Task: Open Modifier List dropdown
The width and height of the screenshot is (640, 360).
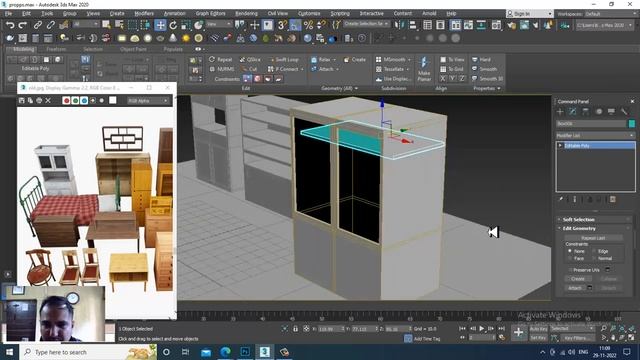Action: 596,135
